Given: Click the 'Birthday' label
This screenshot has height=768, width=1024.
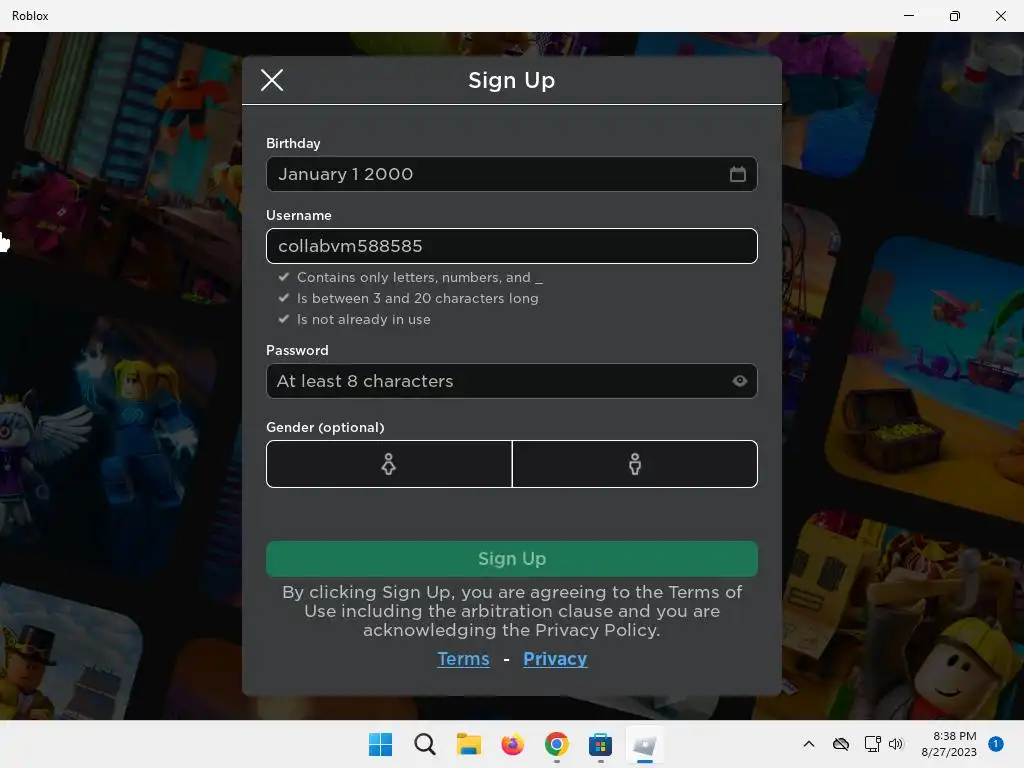Looking at the screenshot, I should (293, 143).
